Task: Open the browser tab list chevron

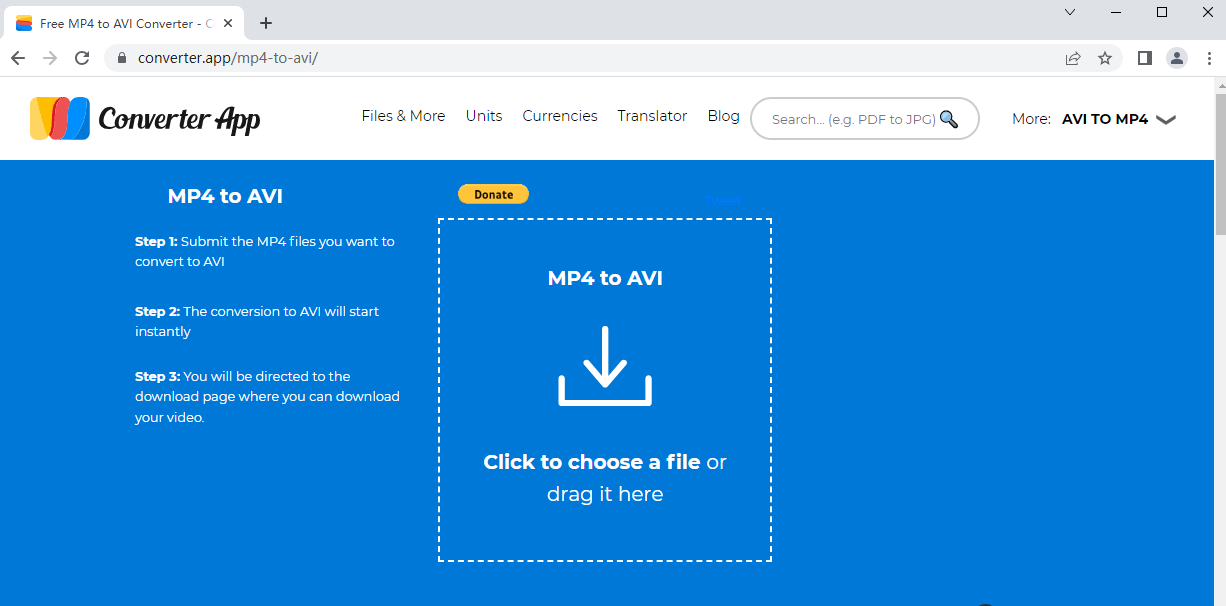Action: click(x=1069, y=12)
